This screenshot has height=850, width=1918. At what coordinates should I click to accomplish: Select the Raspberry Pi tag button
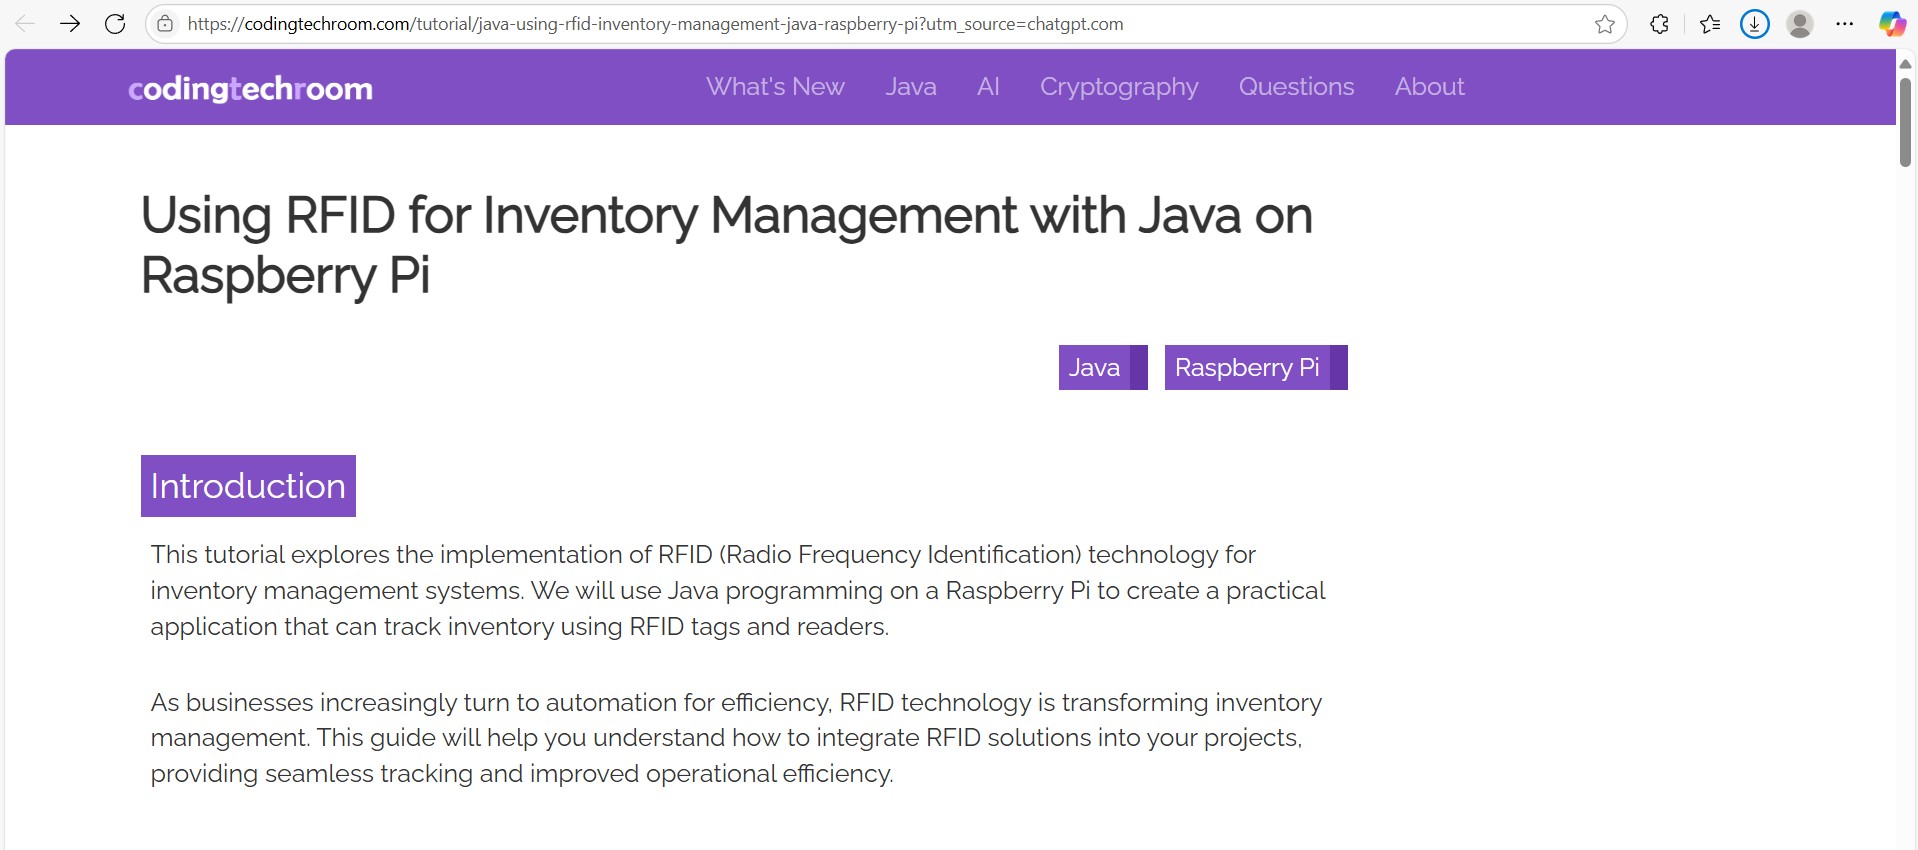pos(1256,368)
